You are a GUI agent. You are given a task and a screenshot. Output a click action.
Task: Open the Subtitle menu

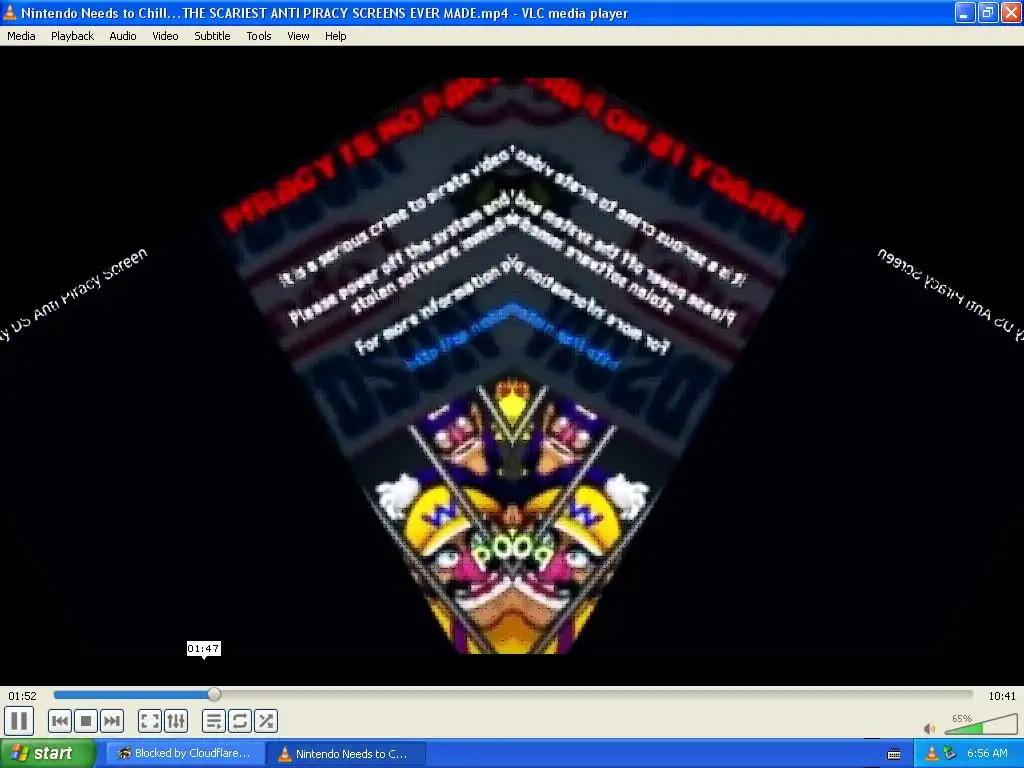tap(212, 36)
